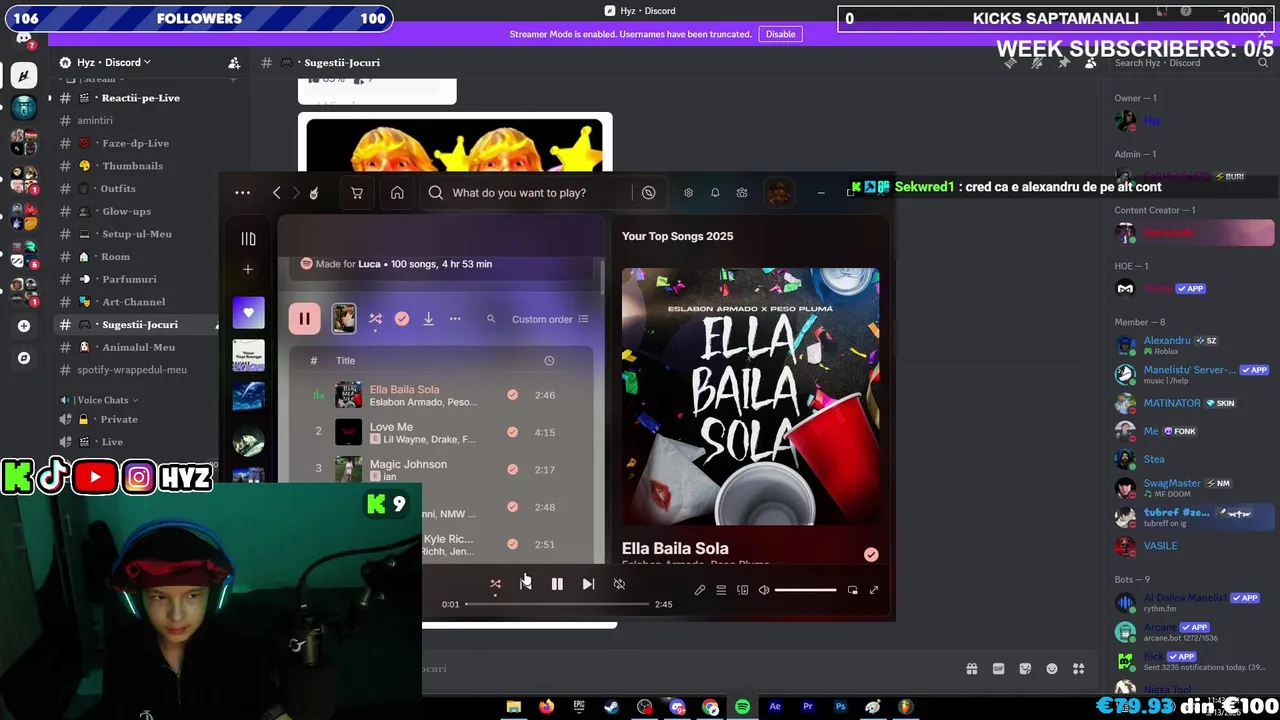Toggle saved checkmark for the 2:48 track
This screenshot has height=720, width=1280.
tap(513, 507)
